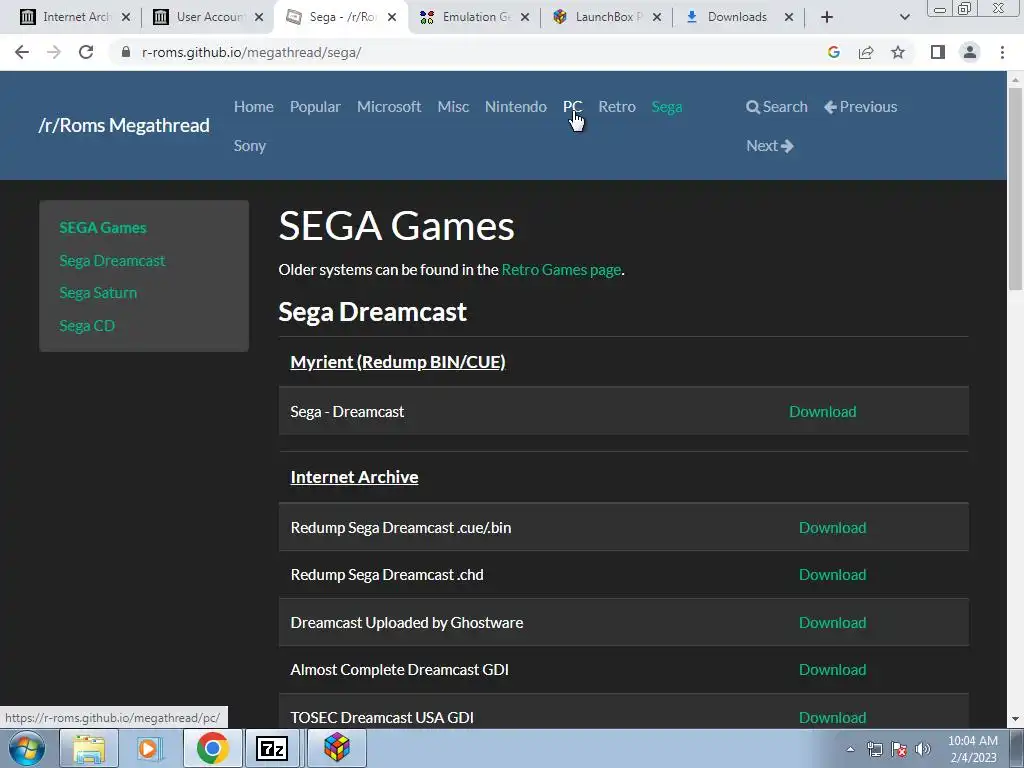Jump to Sega Dreamcast in sidebar
Viewport: 1024px width, 768px height.
pyautogui.click(x=112, y=261)
